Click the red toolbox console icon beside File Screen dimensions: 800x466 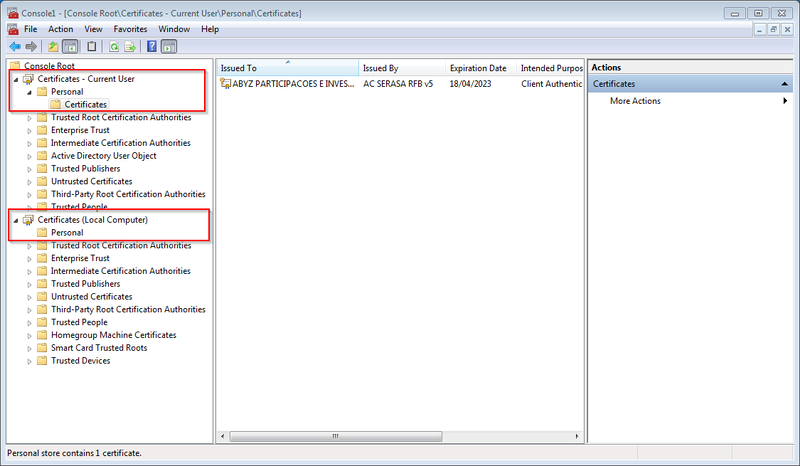[x=13, y=29]
